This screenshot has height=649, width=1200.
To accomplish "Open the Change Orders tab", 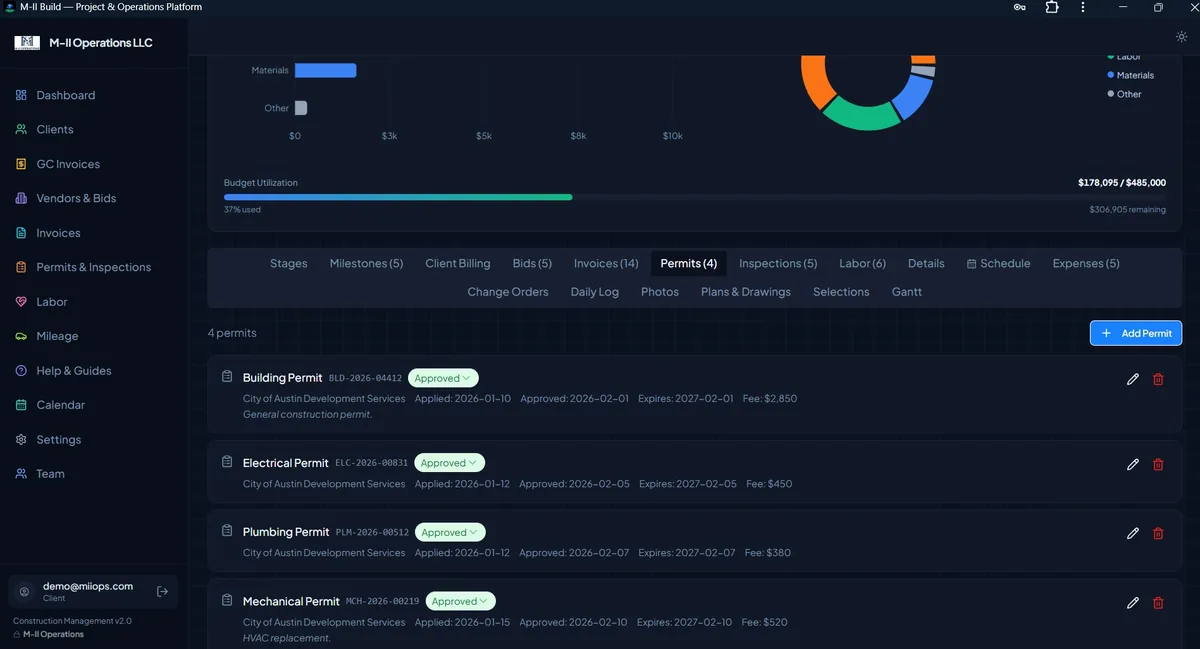I will (508, 292).
